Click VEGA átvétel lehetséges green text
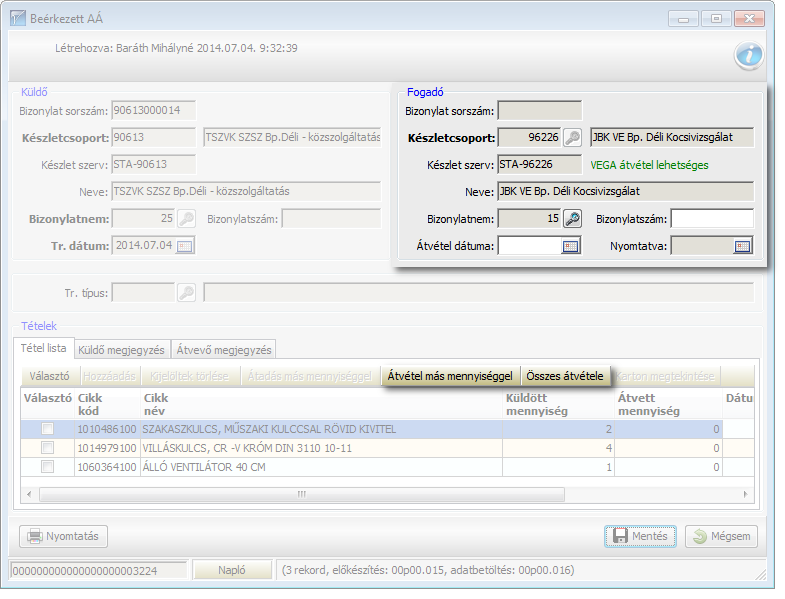This screenshot has width=785, height=599. point(649,165)
